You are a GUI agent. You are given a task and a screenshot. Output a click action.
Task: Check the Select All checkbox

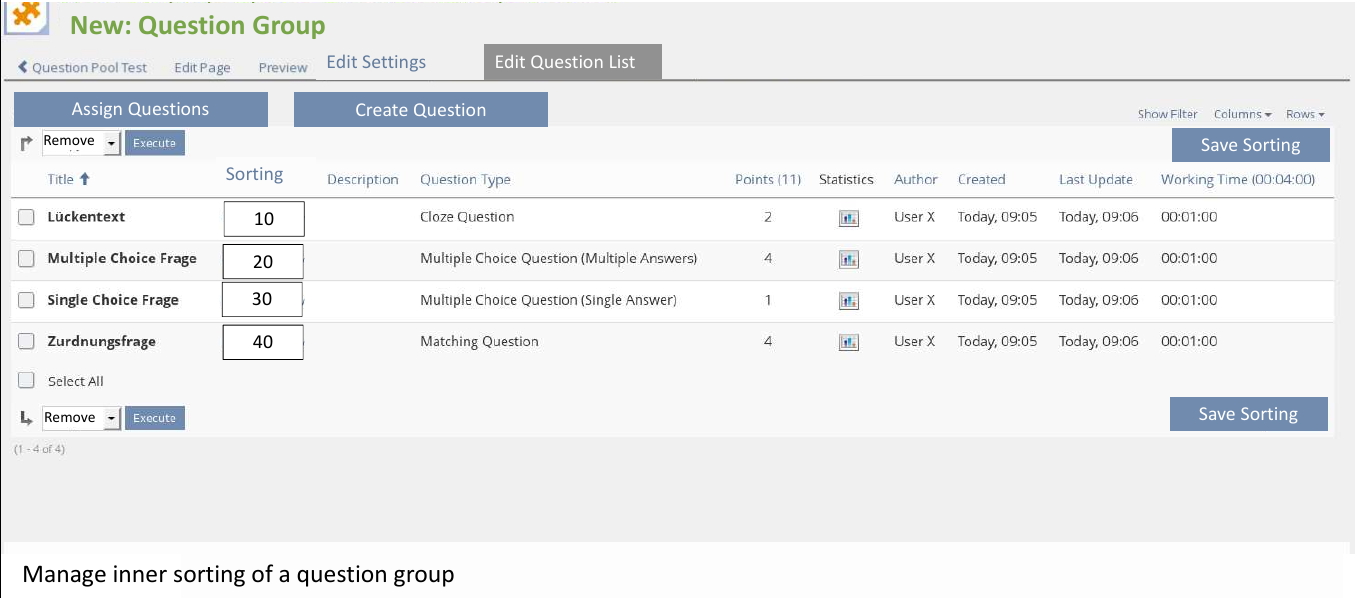27,381
